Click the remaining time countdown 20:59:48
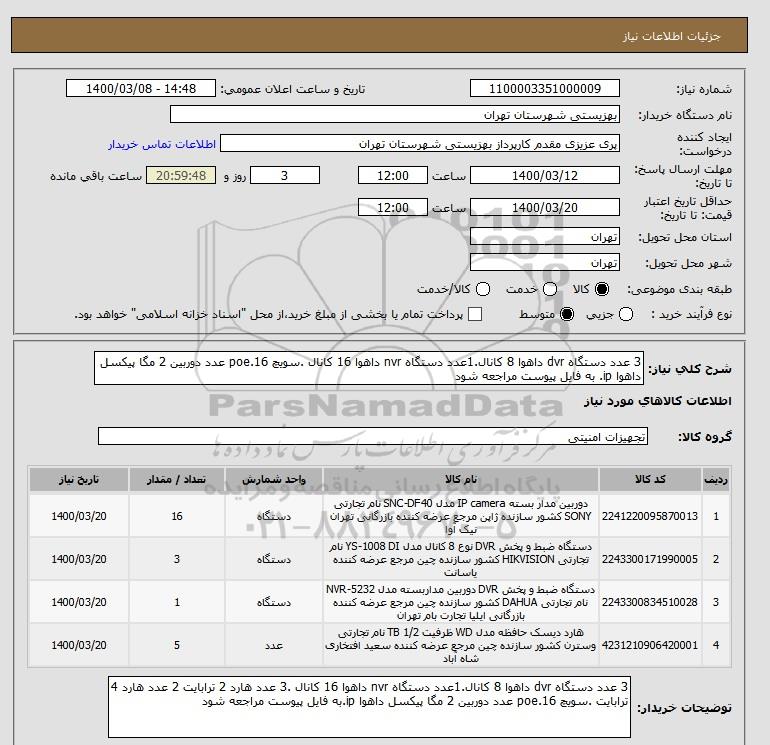 coord(181,175)
